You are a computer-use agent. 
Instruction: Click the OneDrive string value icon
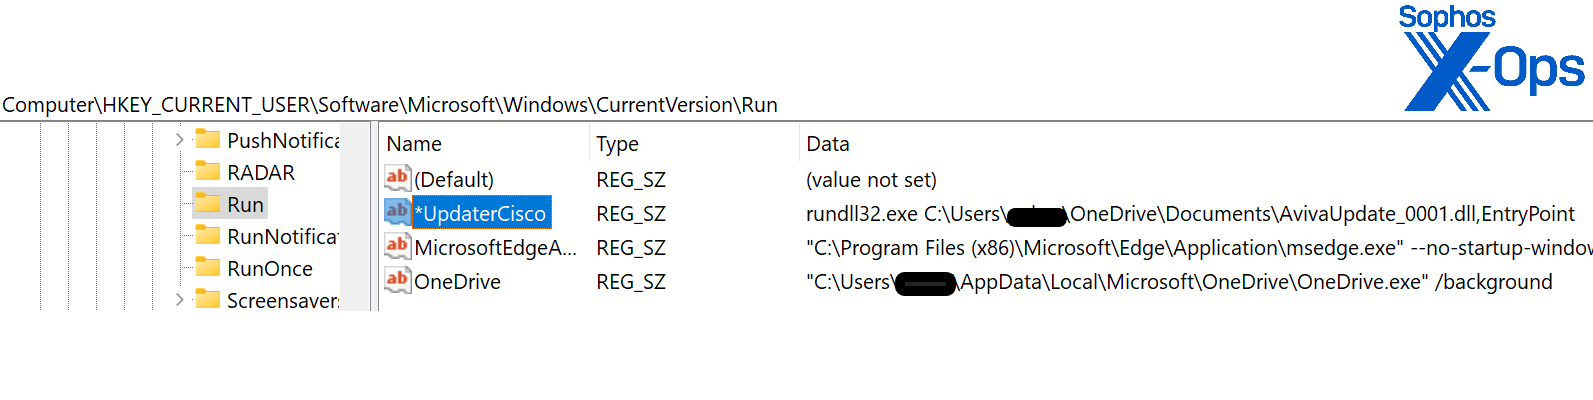pos(397,281)
